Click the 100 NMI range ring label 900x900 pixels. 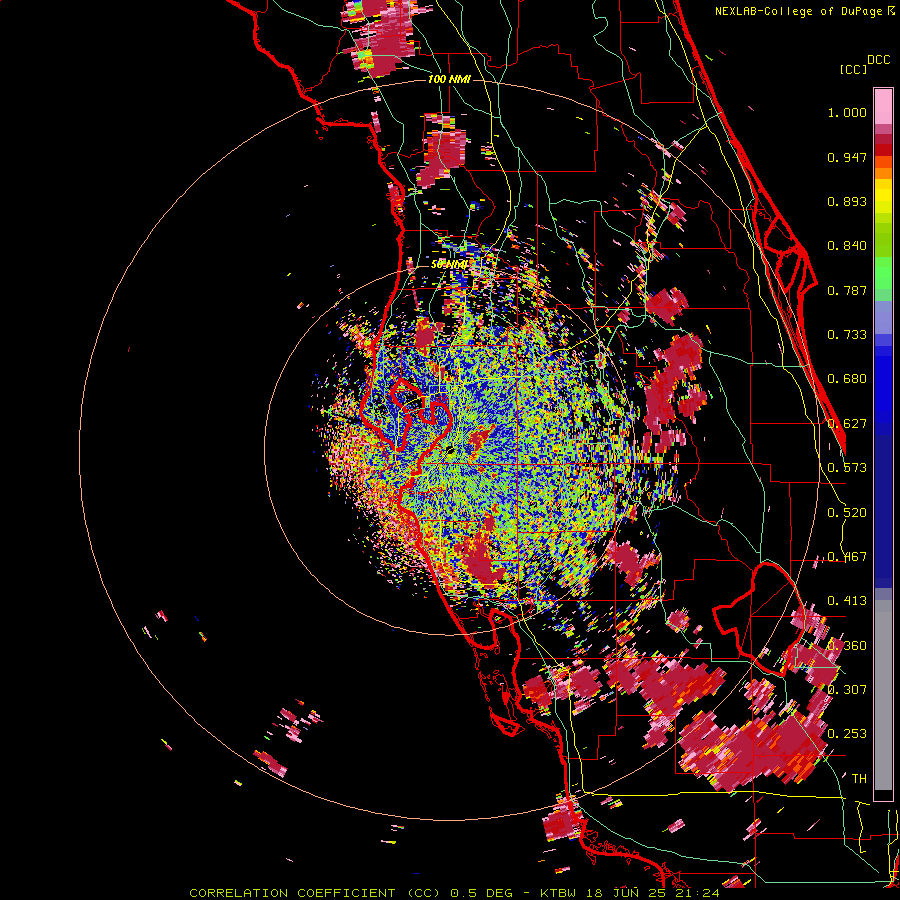(449, 79)
